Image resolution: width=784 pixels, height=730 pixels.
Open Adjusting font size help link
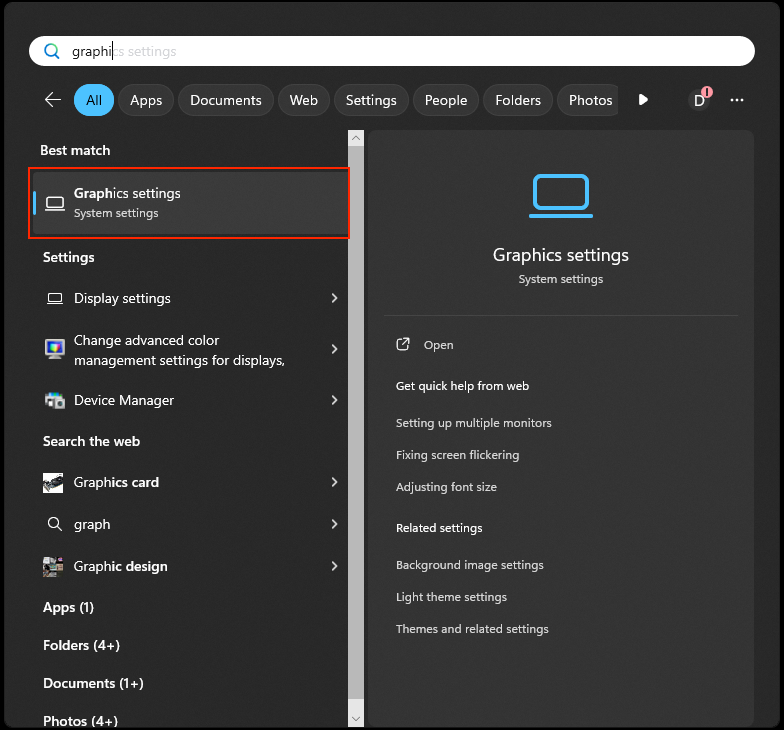pyautogui.click(x=446, y=487)
